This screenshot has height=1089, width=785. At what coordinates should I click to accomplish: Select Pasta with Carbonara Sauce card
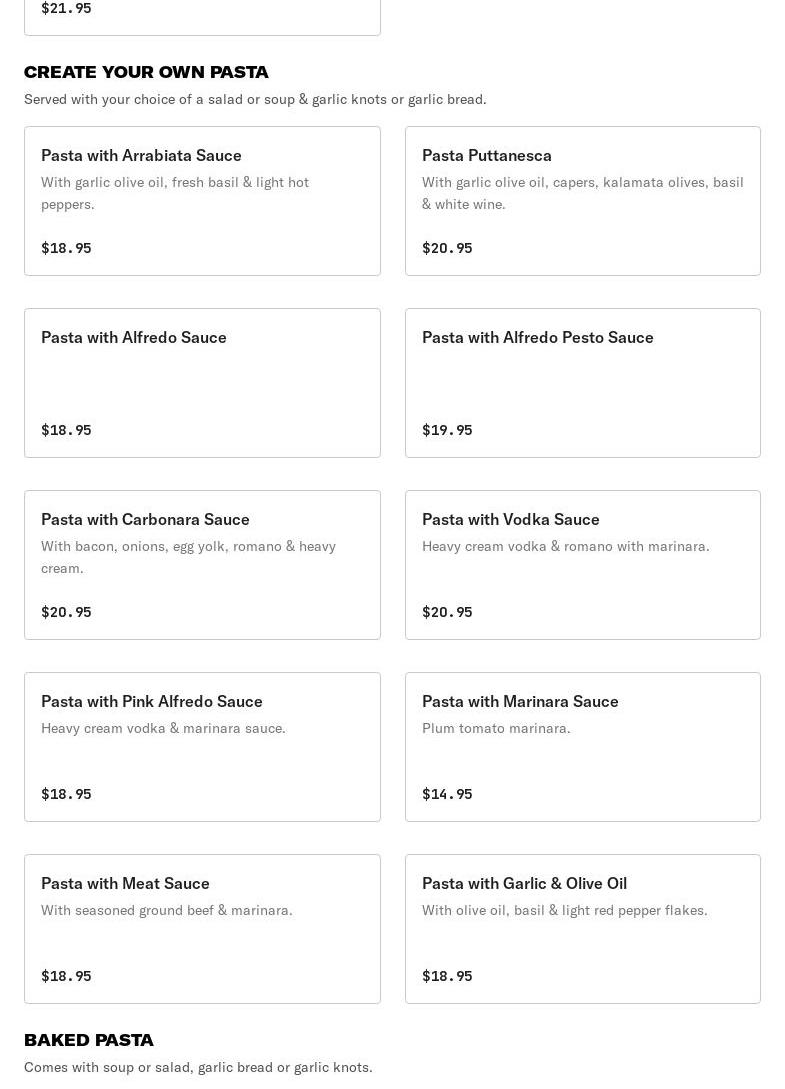(202, 565)
